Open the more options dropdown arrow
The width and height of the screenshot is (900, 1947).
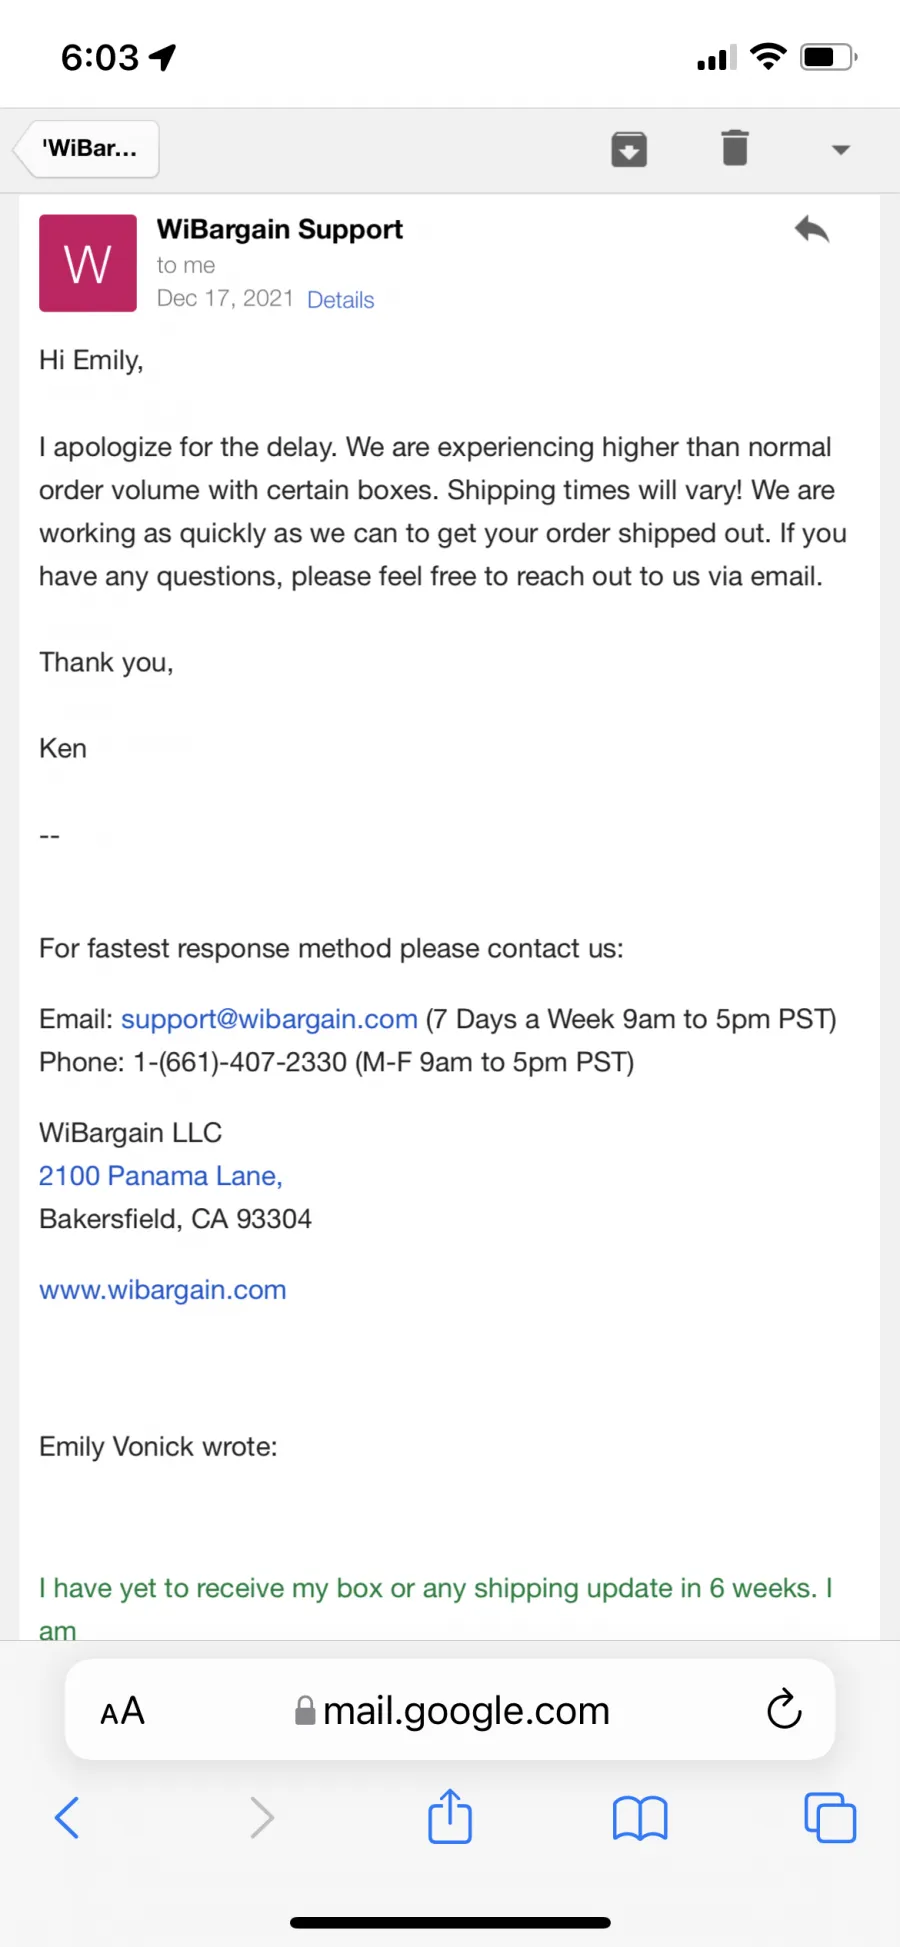[841, 150]
